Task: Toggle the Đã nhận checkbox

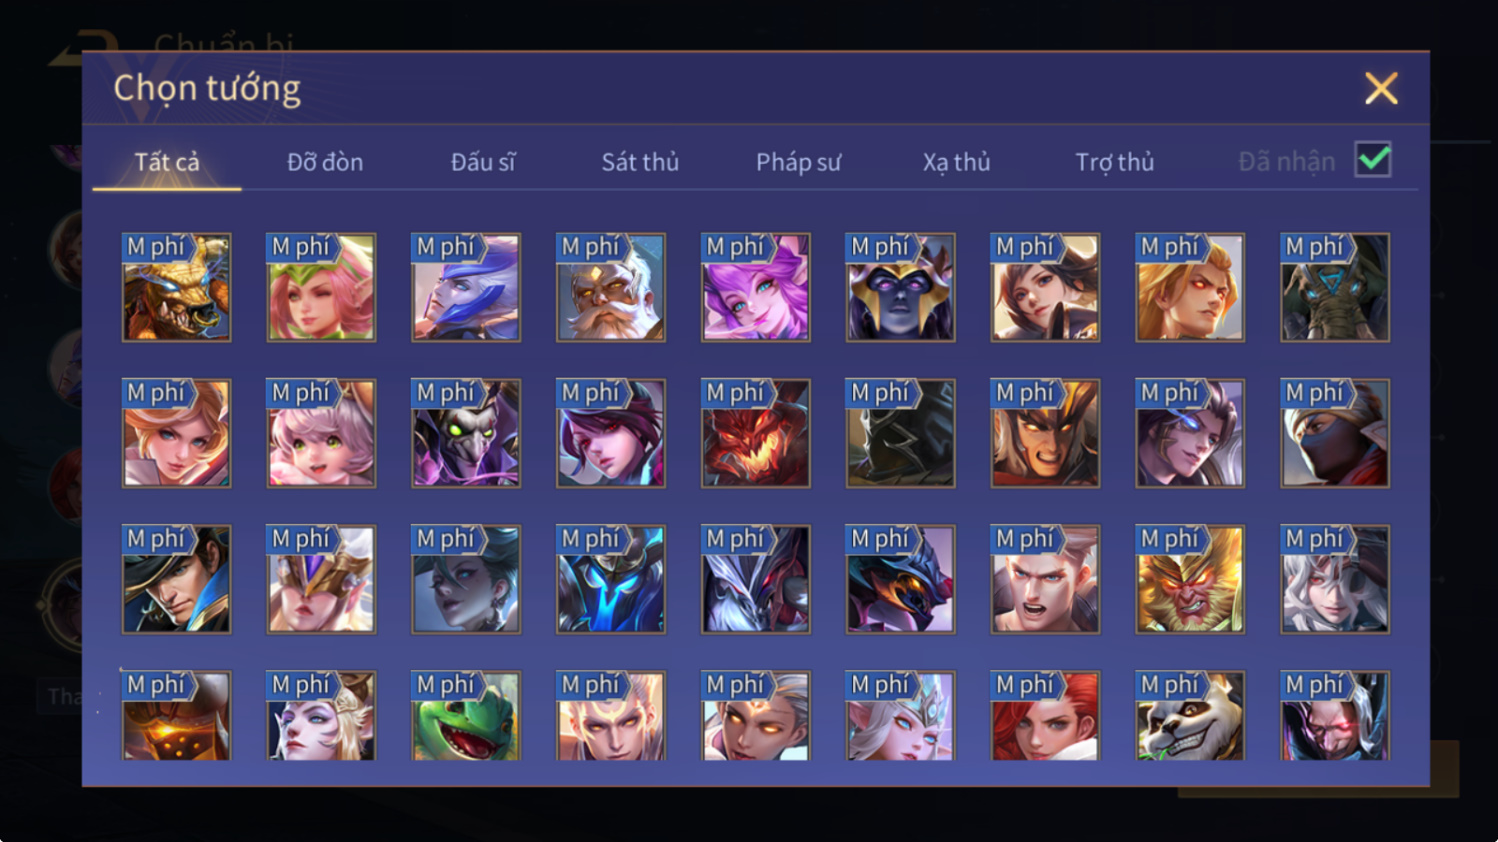Action: 1373,160
